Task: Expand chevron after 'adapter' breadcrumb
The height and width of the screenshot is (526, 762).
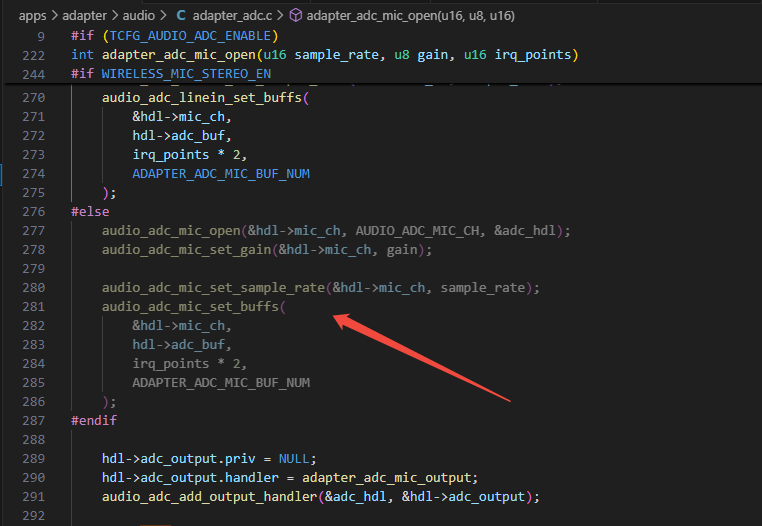Action: tap(115, 16)
